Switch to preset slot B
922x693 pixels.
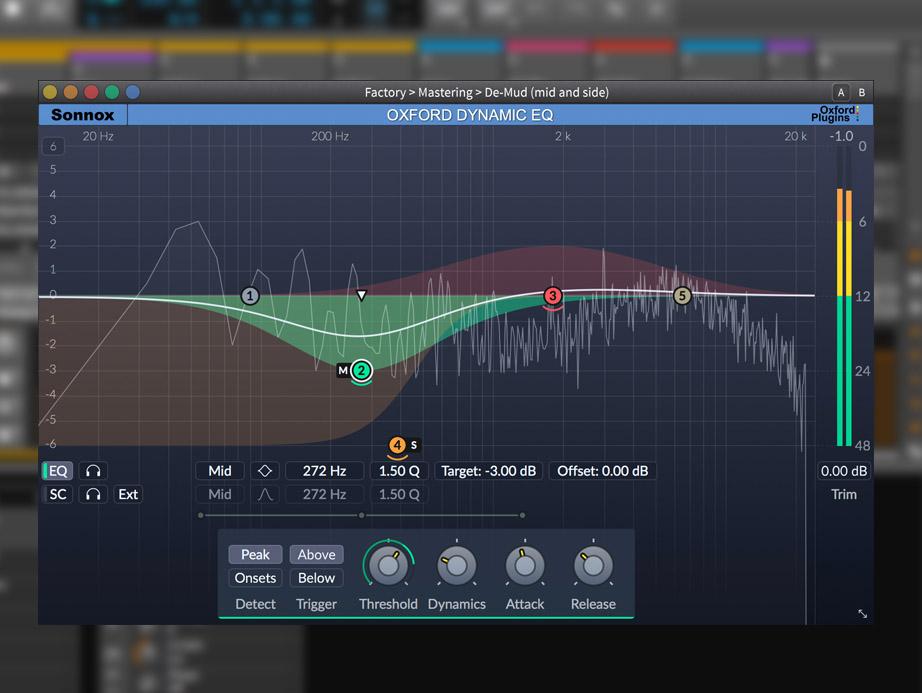point(862,92)
